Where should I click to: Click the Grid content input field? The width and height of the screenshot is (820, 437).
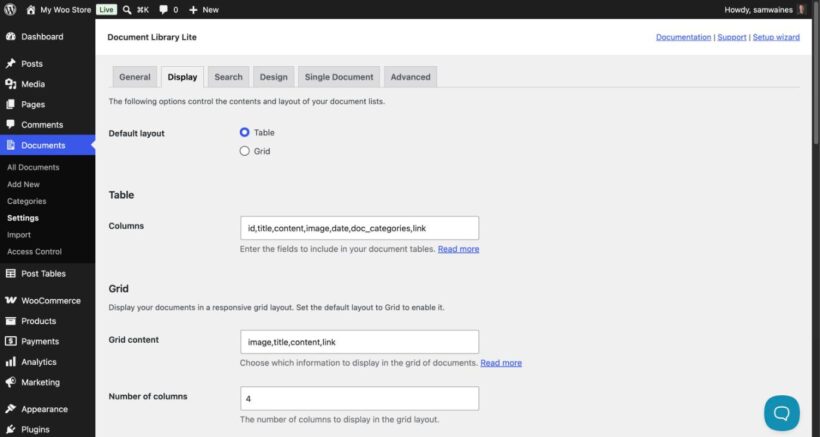359,342
